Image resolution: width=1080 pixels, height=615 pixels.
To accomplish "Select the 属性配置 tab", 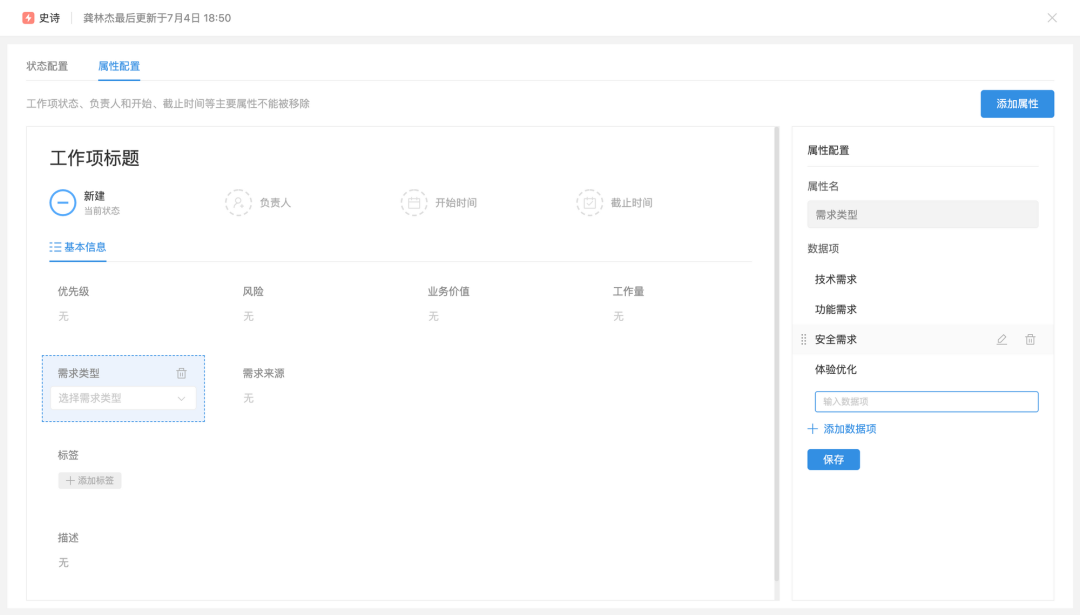I will (118, 66).
